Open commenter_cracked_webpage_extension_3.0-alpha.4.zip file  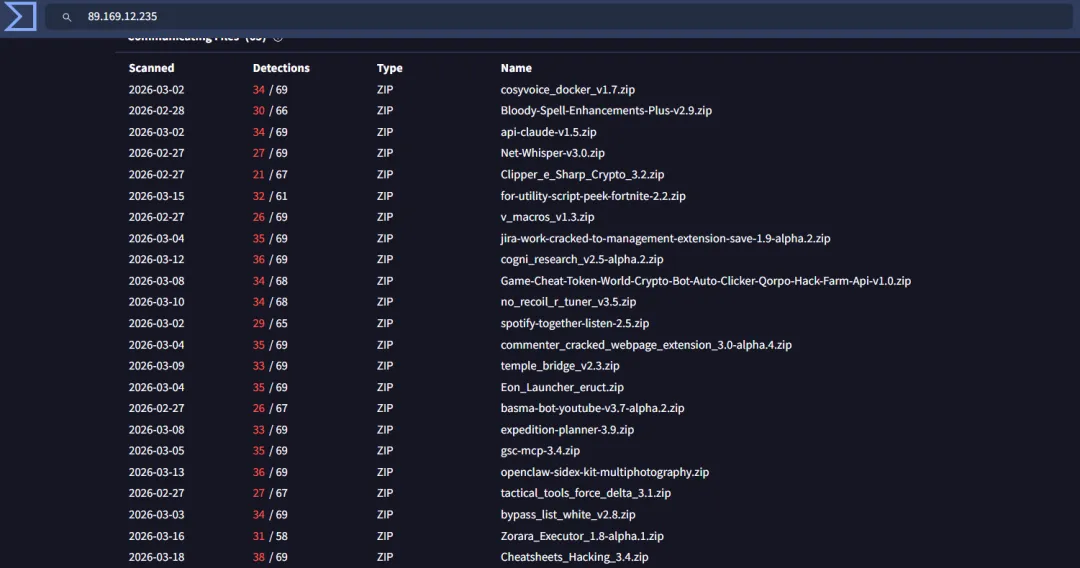646,344
